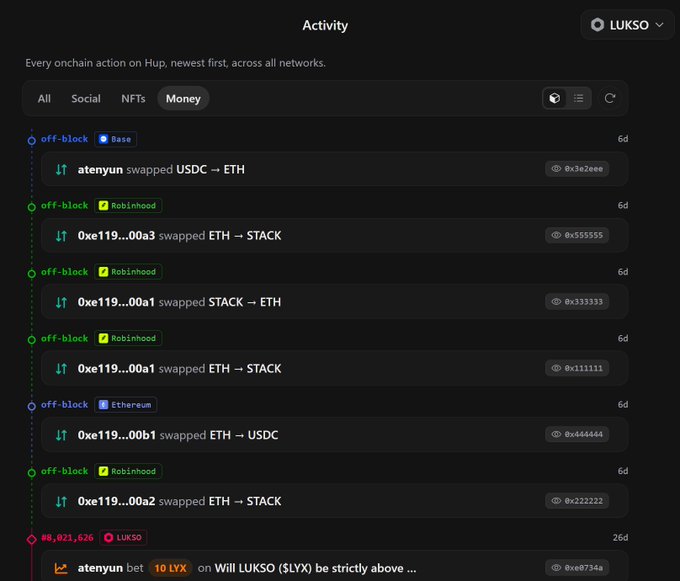Select the Money filter tab

click(183, 98)
